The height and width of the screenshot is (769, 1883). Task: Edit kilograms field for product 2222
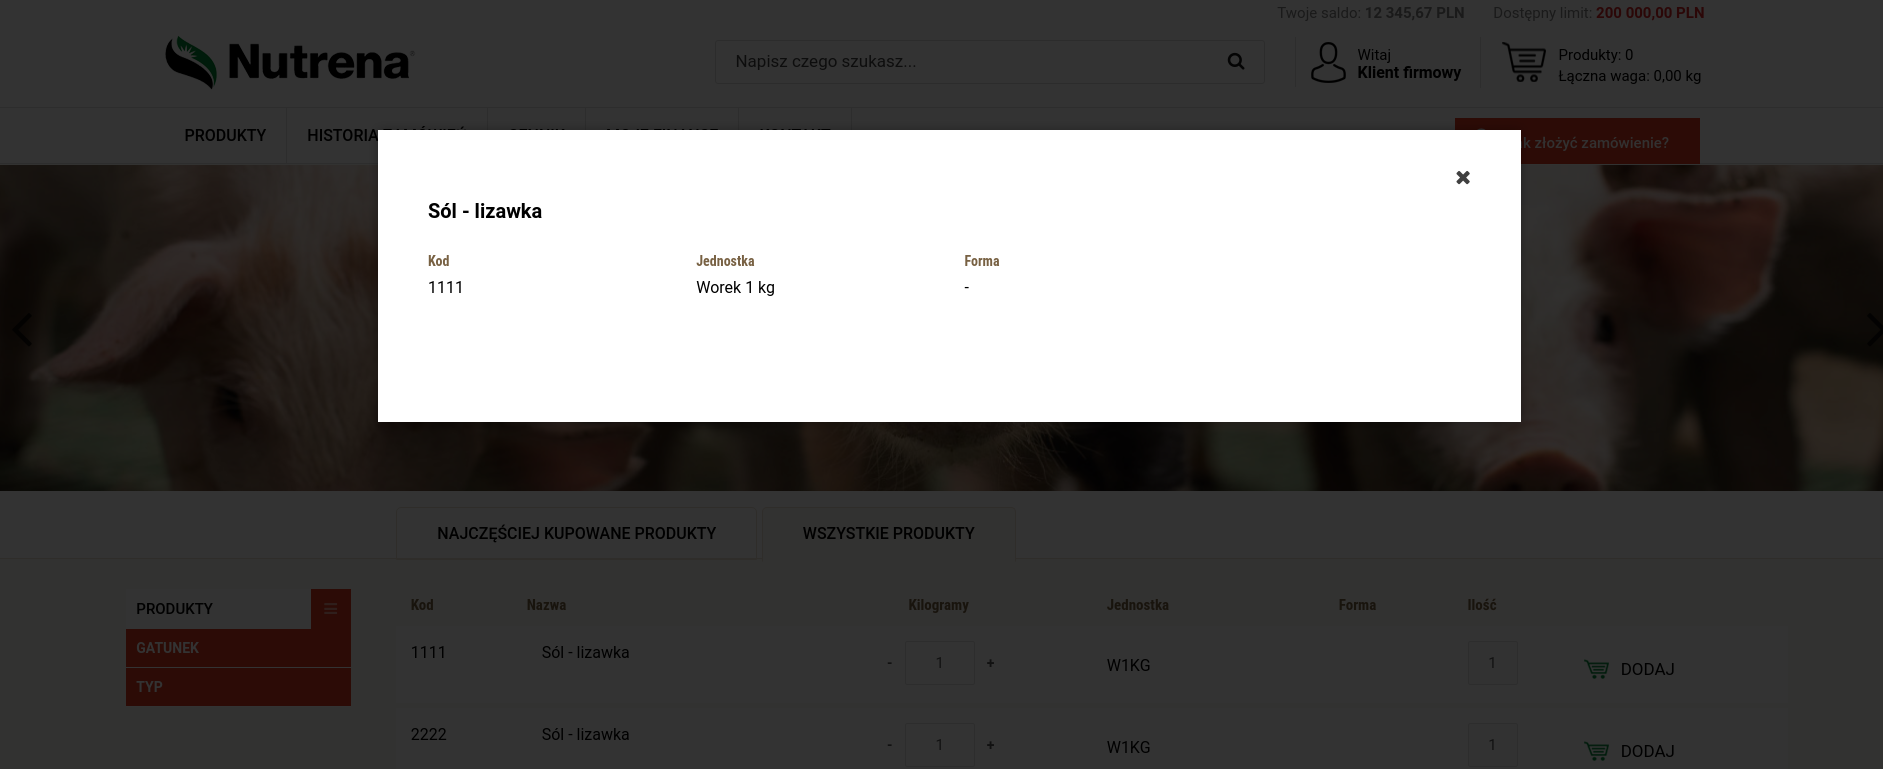[940, 745]
